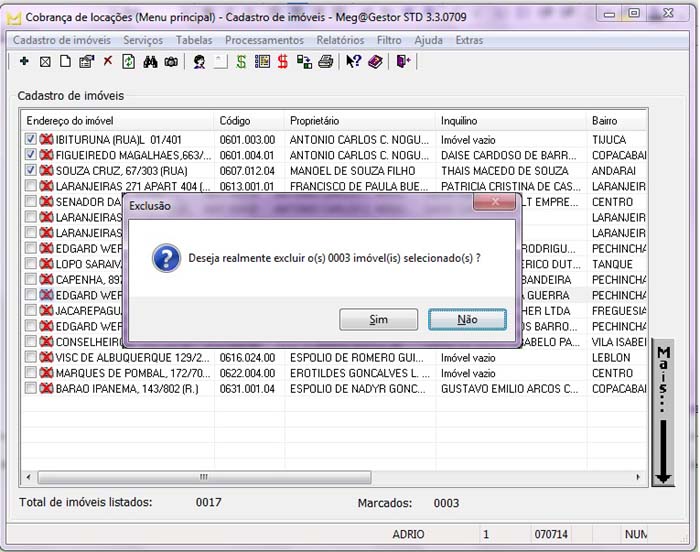Click the printer icon in toolbar
Viewport: 700px width, 552px height.
pyautogui.click(x=325, y=62)
